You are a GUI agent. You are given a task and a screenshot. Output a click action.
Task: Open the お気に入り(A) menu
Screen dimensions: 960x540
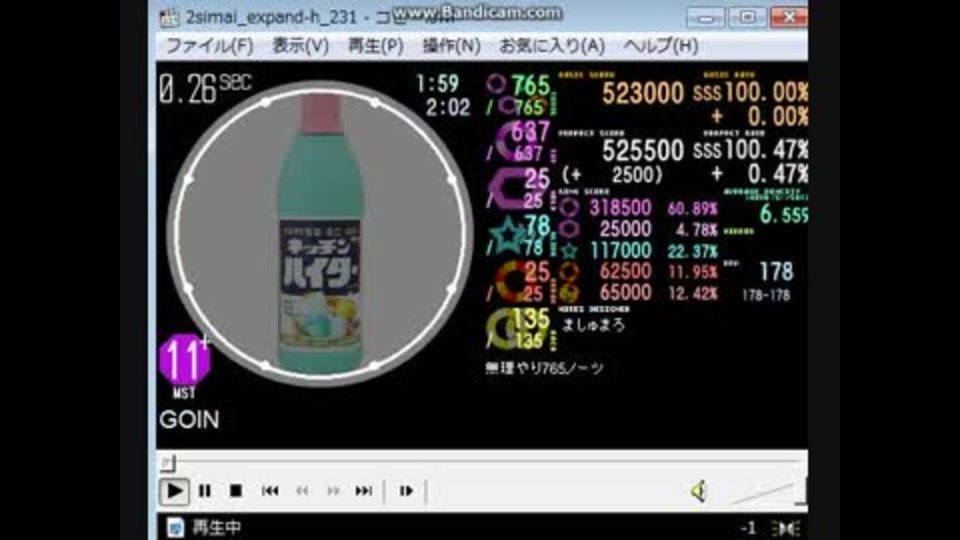[x=552, y=46]
